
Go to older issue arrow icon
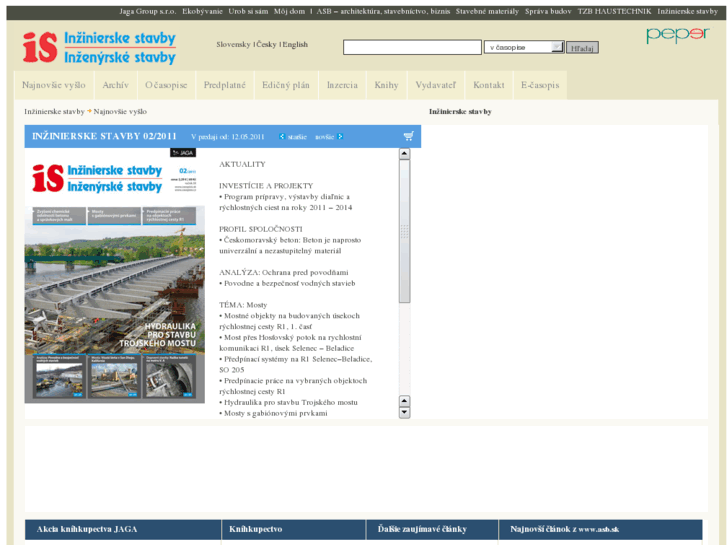pos(282,136)
